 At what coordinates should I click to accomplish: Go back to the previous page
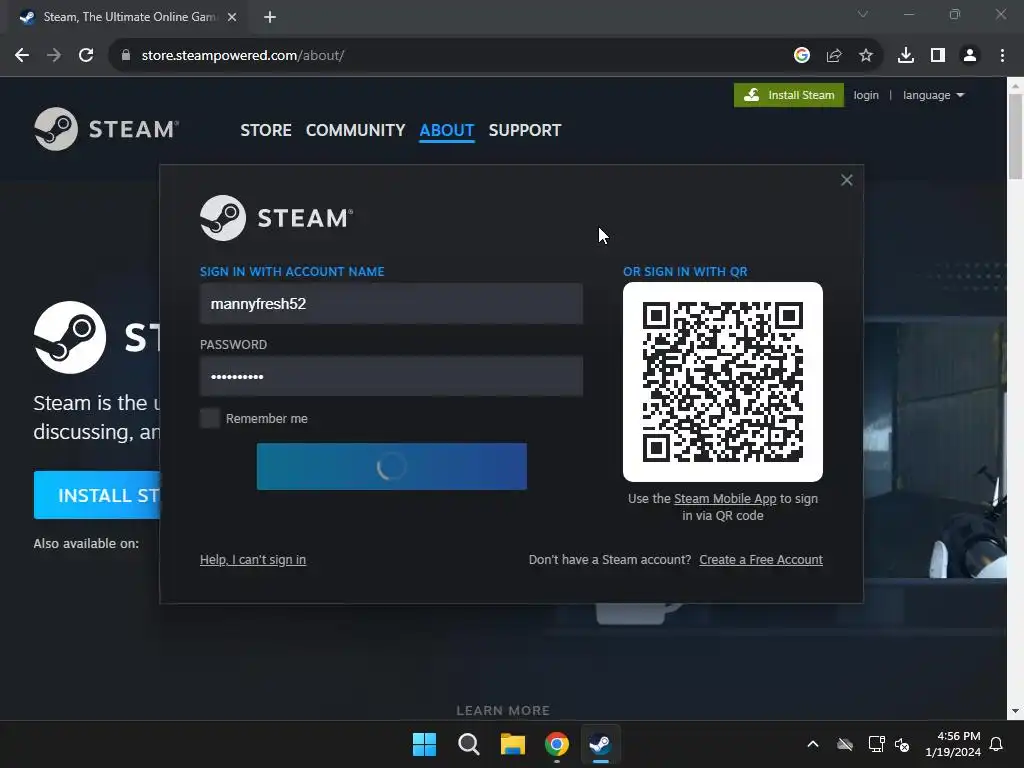click(22, 56)
